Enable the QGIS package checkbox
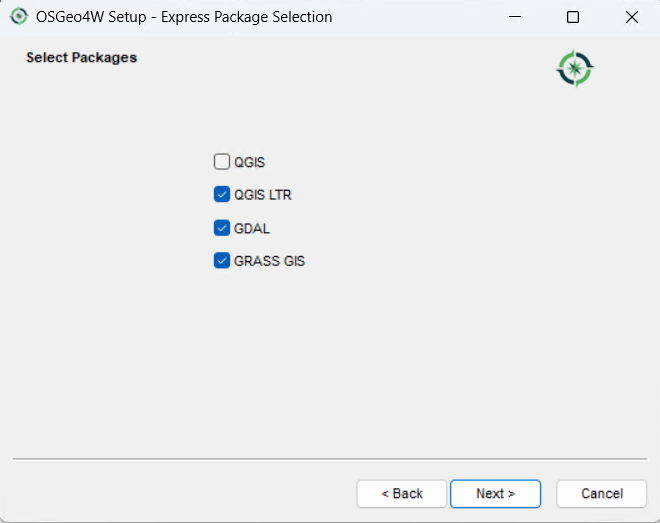This screenshot has width=660, height=523. point(222,162)
